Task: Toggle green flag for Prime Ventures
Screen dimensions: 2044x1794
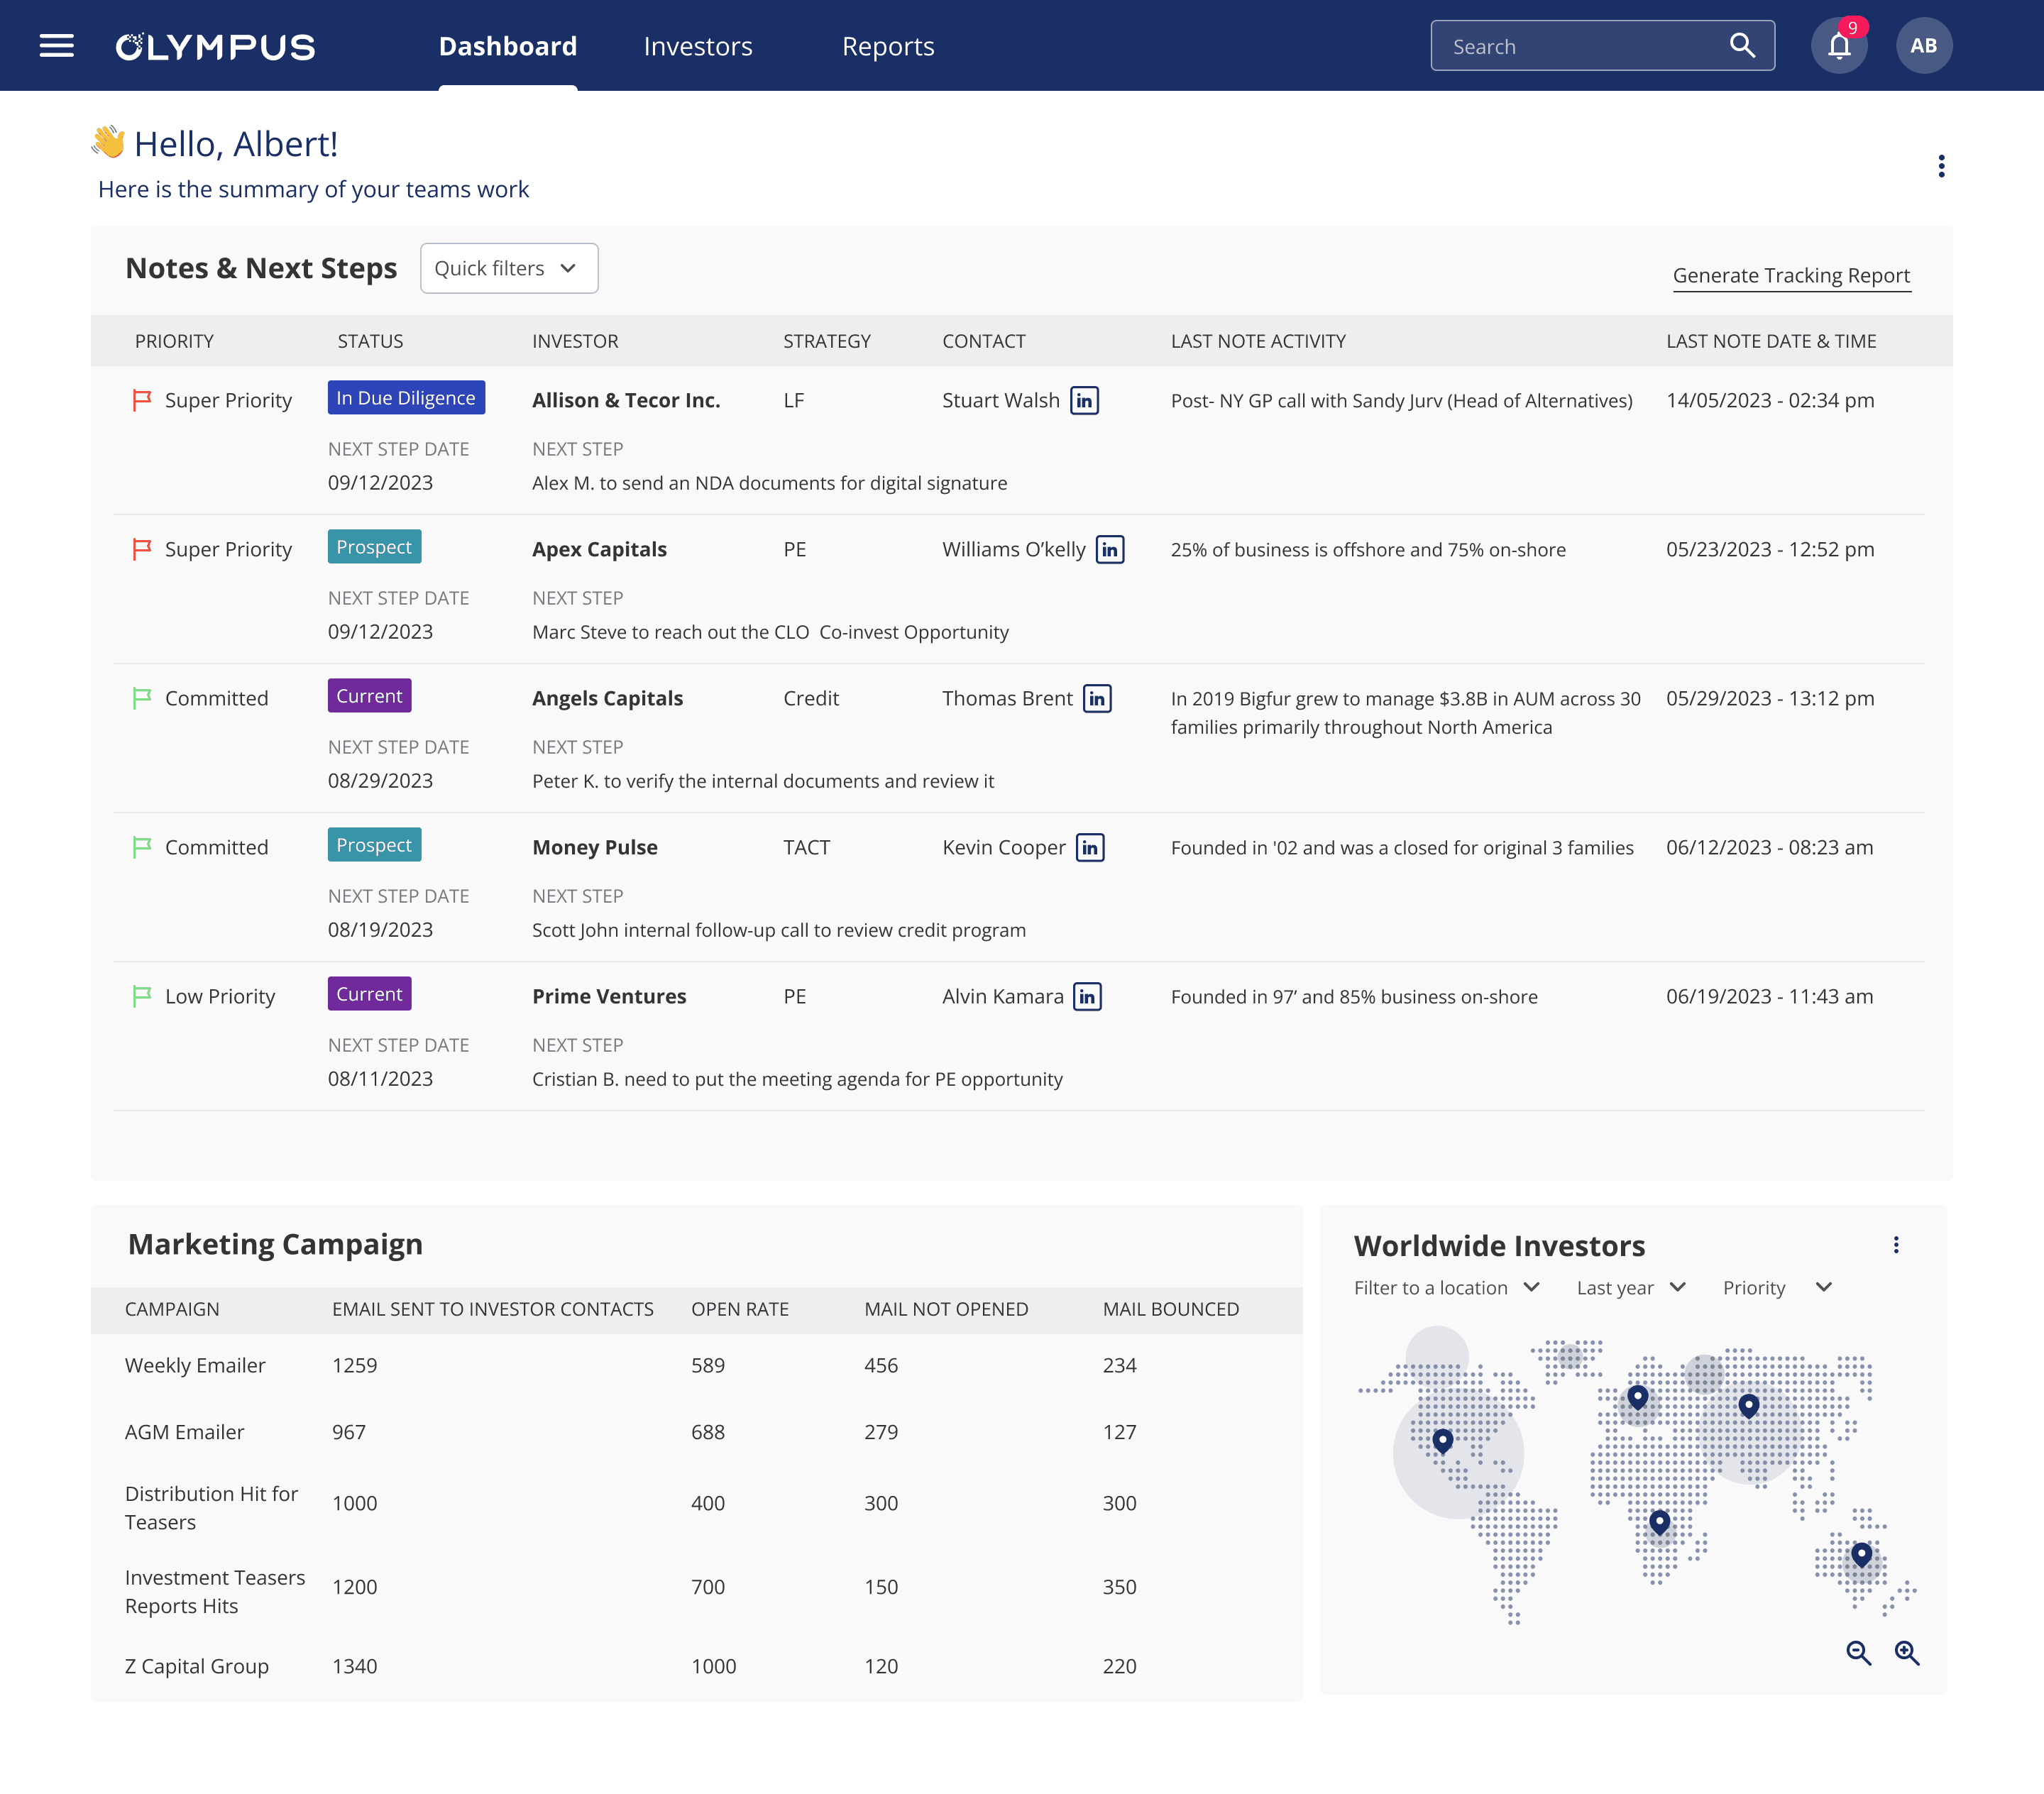Action: click(142, 996)
